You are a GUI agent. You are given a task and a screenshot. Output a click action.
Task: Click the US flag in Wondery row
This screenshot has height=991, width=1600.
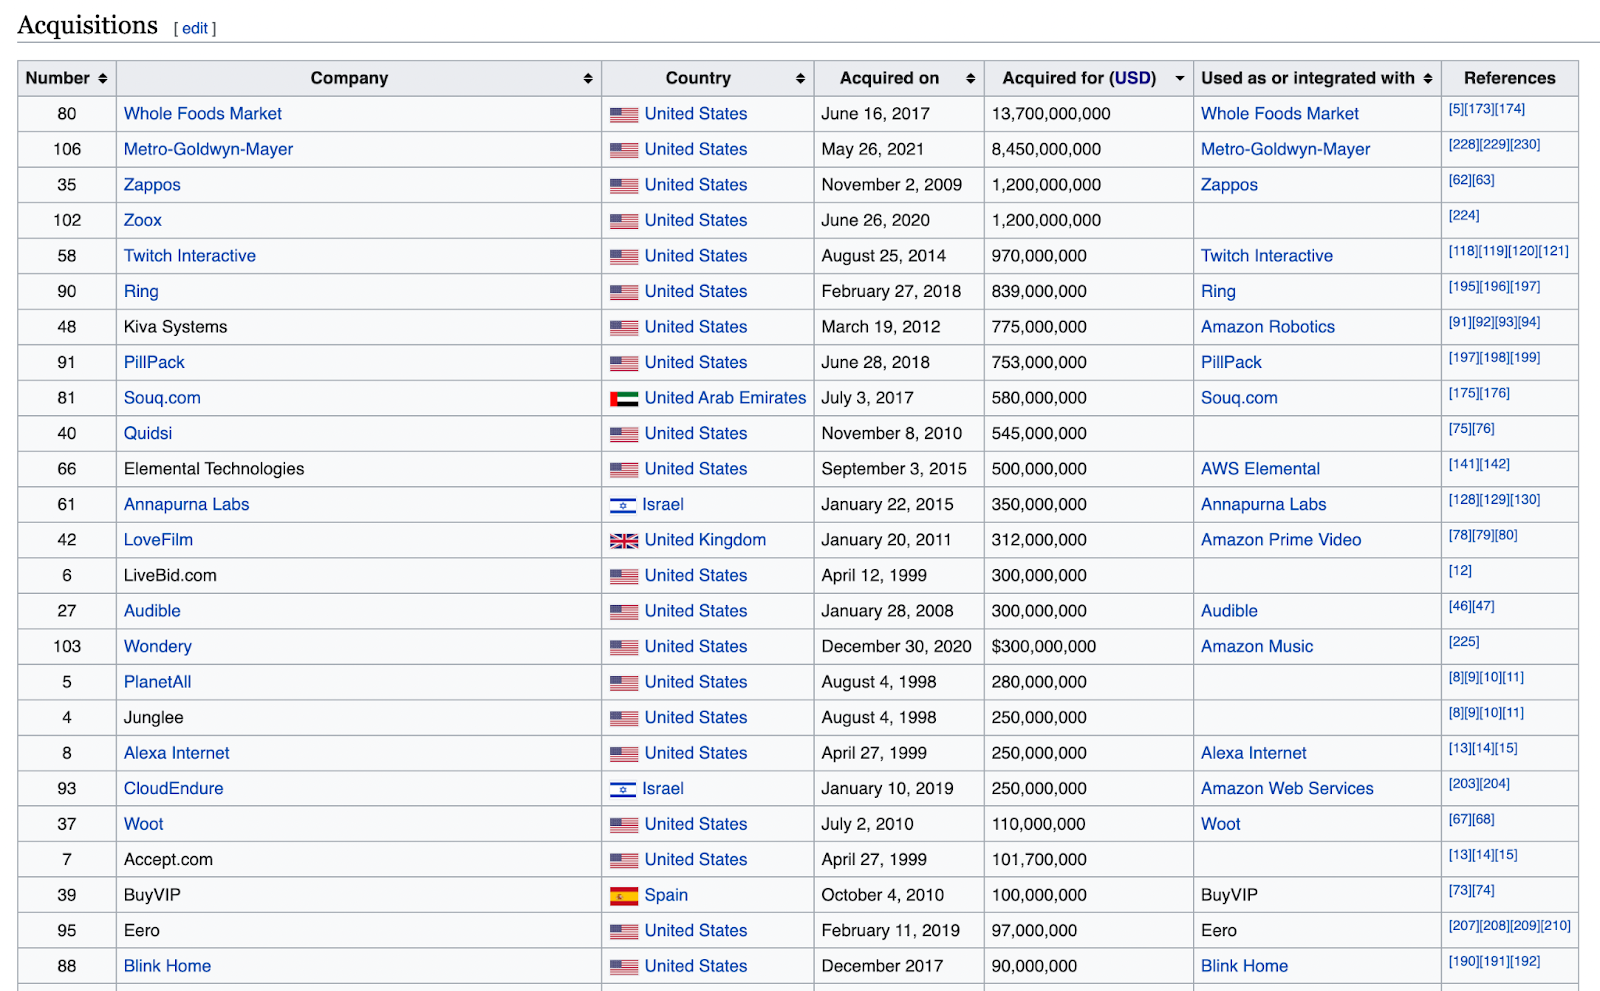[624, 648]
